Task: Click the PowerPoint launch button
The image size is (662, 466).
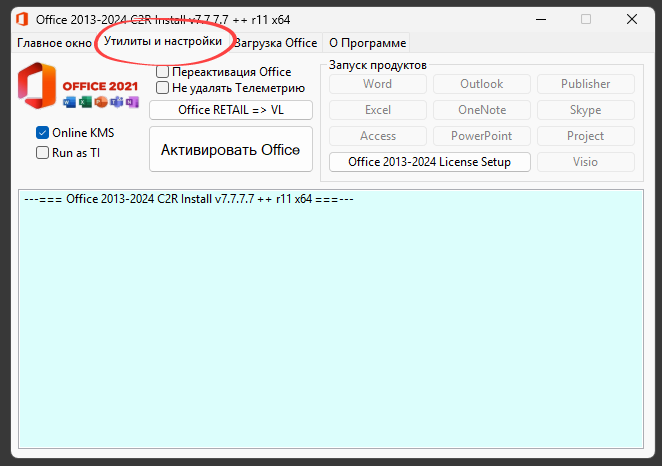Action: click(482, 136)
